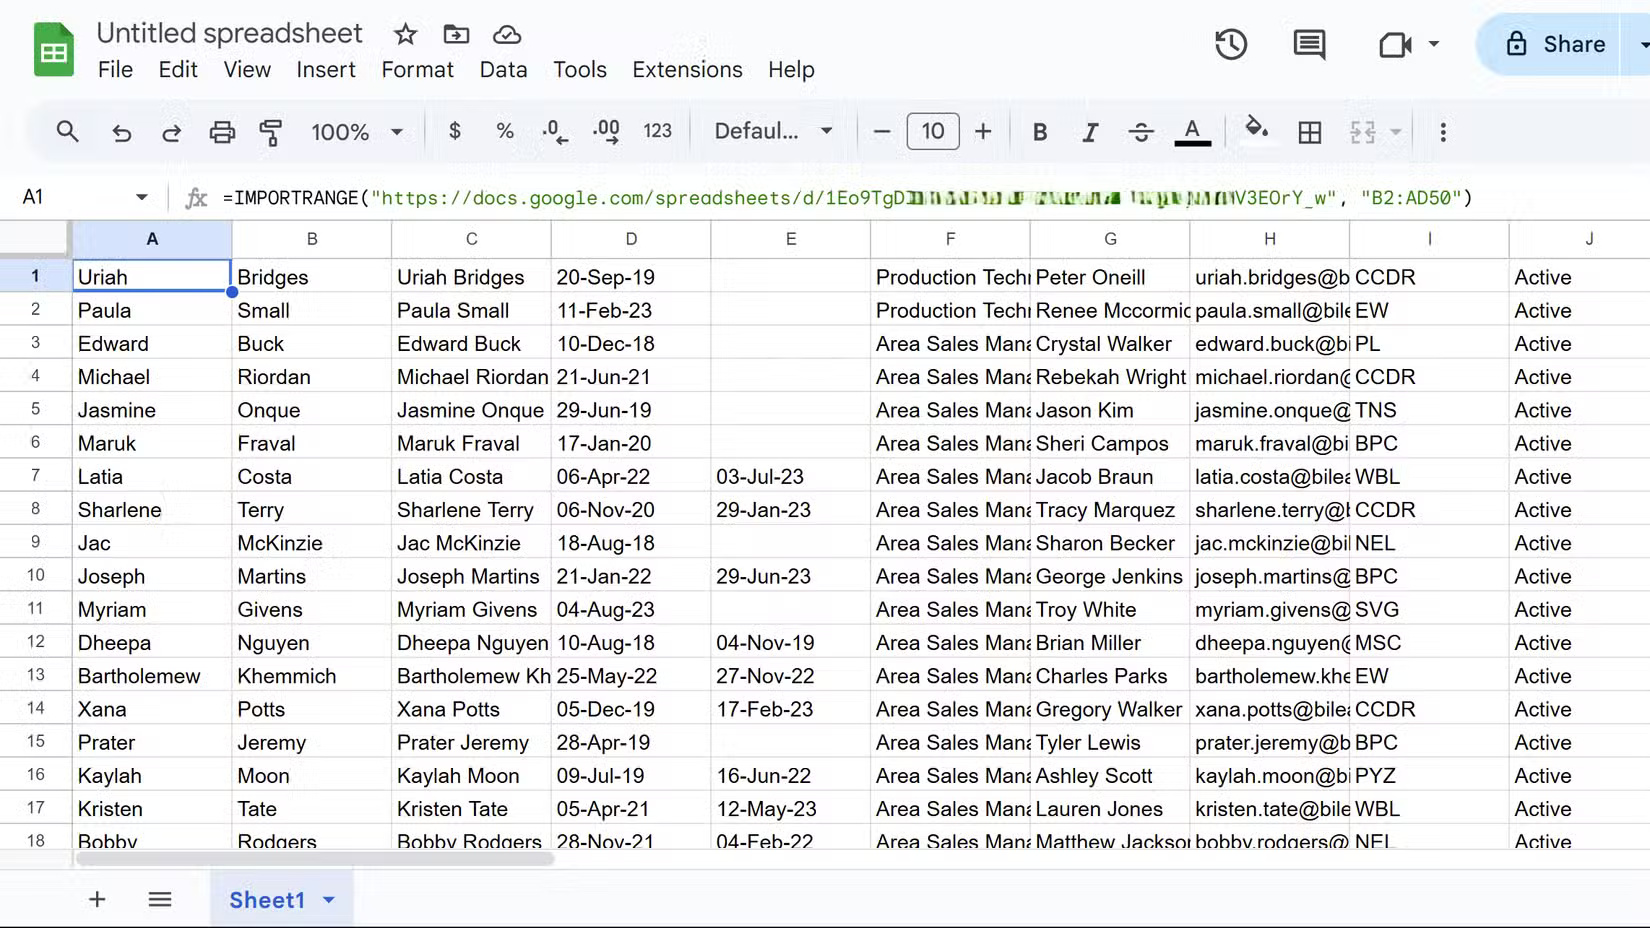Open the print dialog
The width and height of the screenshot is (1650, 928).
tap(222, 131)
